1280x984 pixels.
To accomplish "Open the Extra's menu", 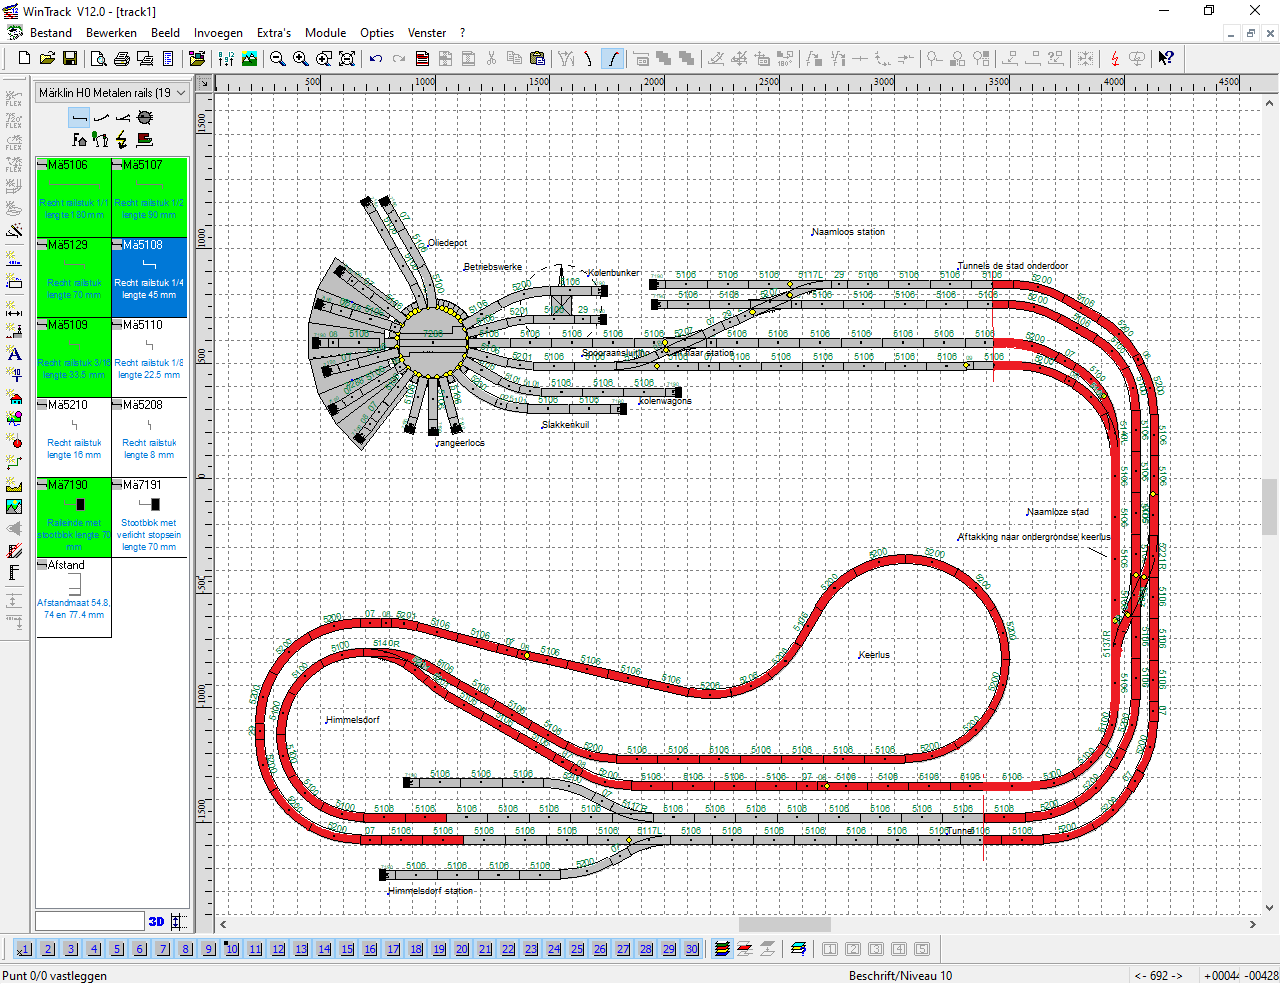I will (x=274, y=33).
